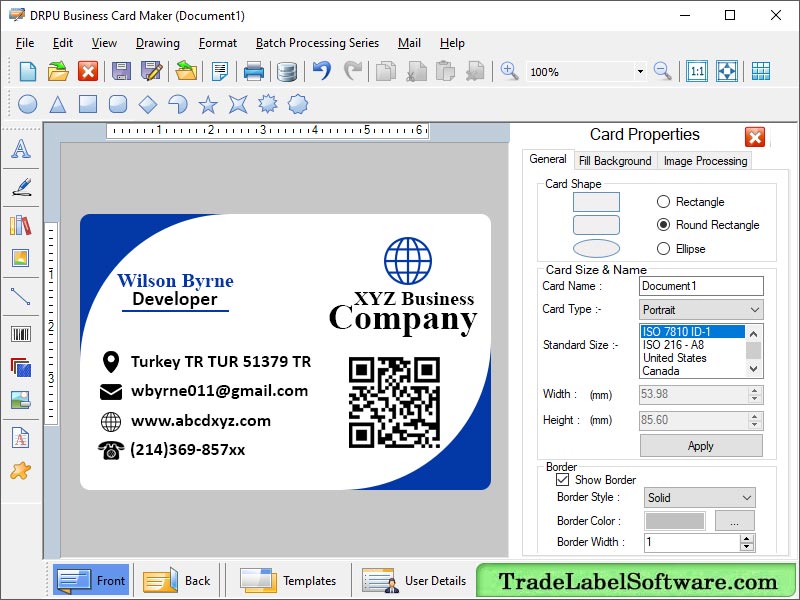
Task: Select the rounded rectangle shape tool
Action: [118, 104]
